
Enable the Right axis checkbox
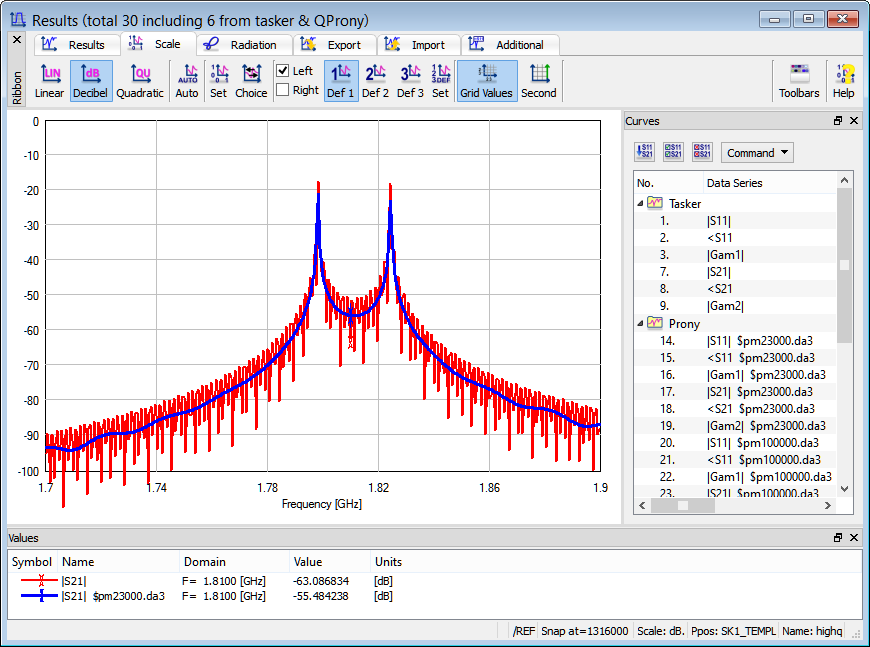(283, 90)
